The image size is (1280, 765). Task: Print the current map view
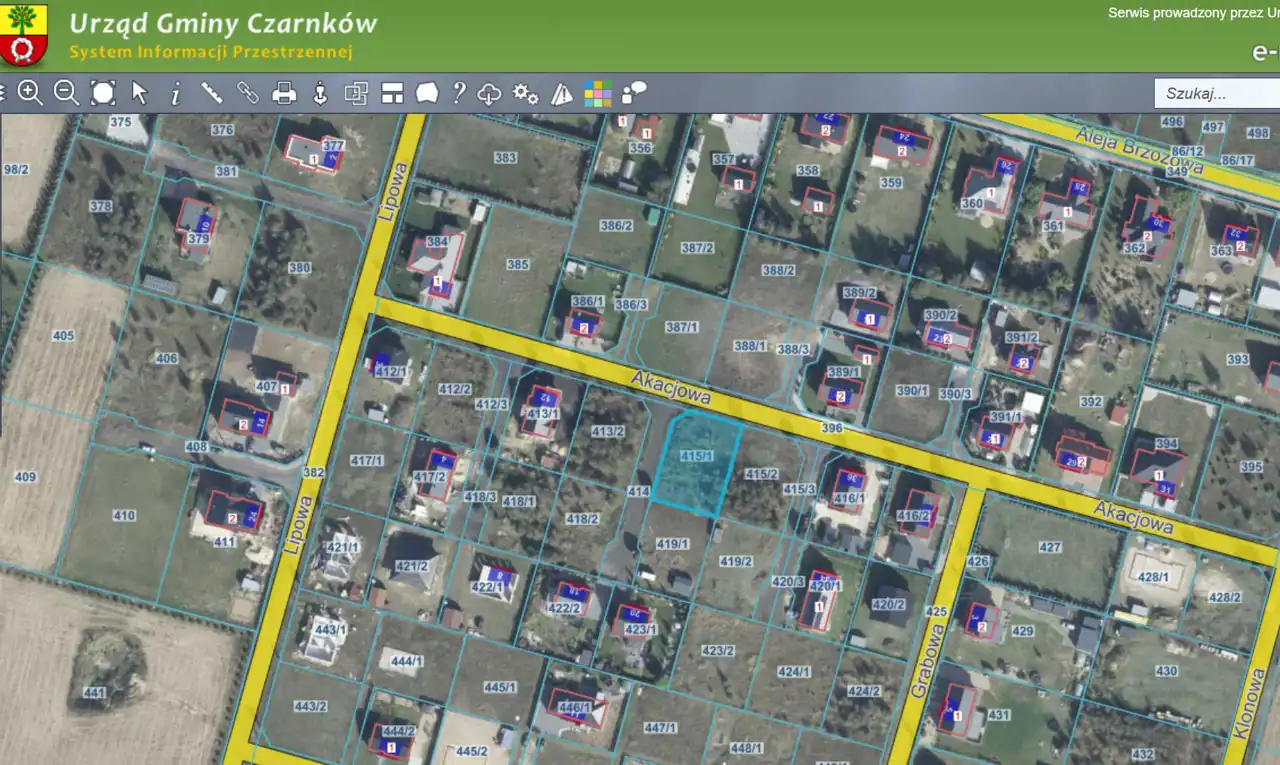284,93
